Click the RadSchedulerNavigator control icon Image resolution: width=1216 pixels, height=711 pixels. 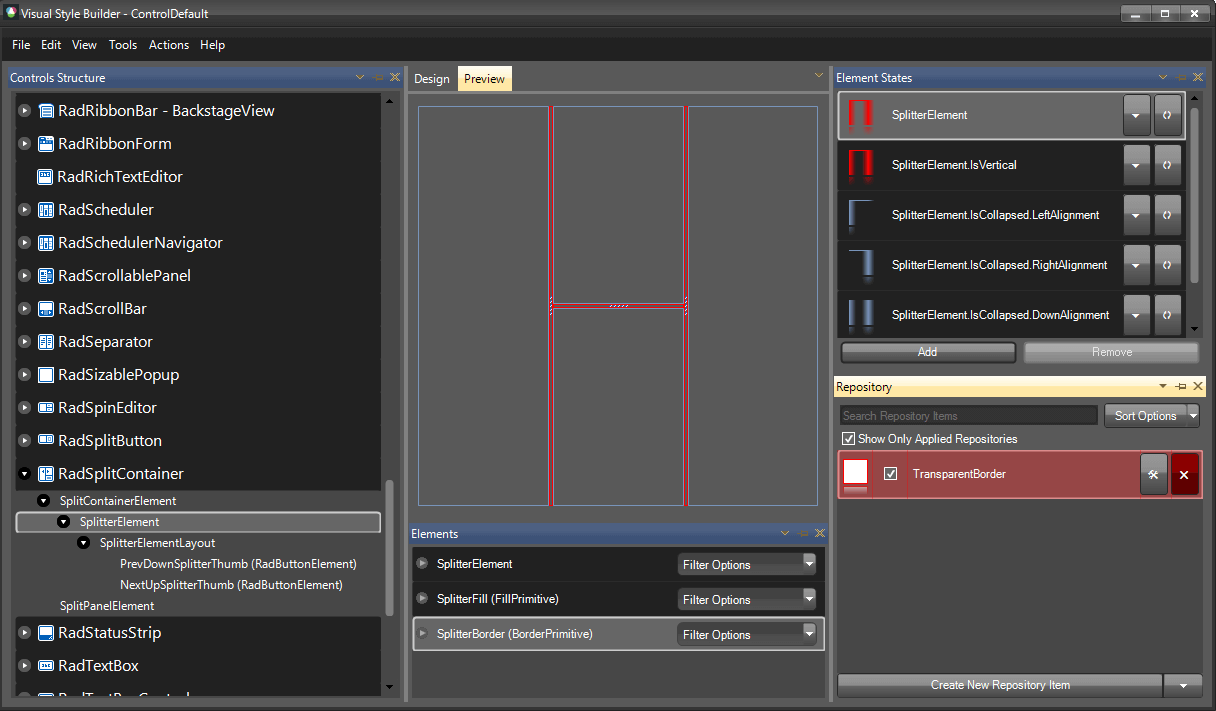[x=45, y=243]
